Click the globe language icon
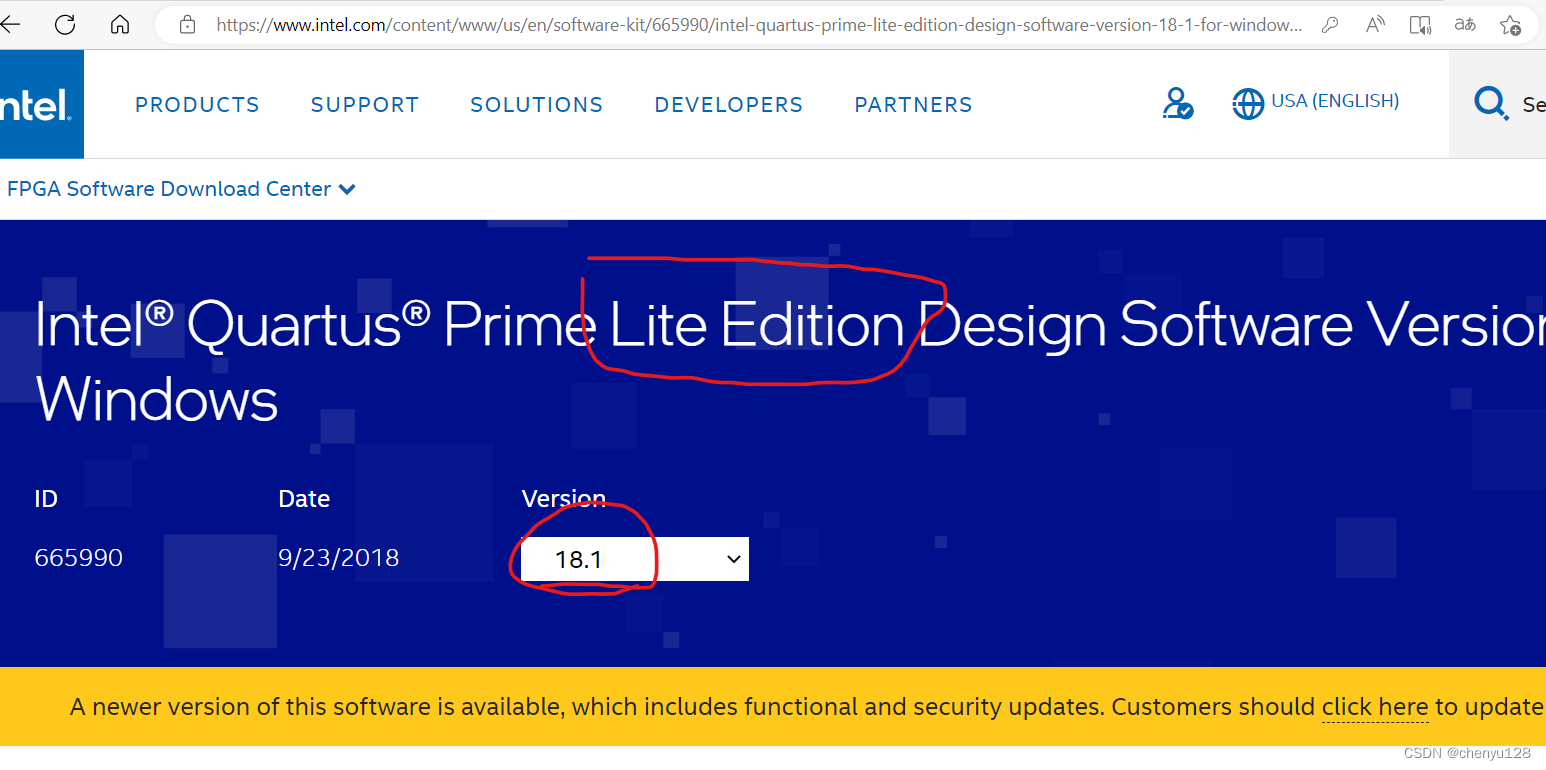 point(1248,103)
